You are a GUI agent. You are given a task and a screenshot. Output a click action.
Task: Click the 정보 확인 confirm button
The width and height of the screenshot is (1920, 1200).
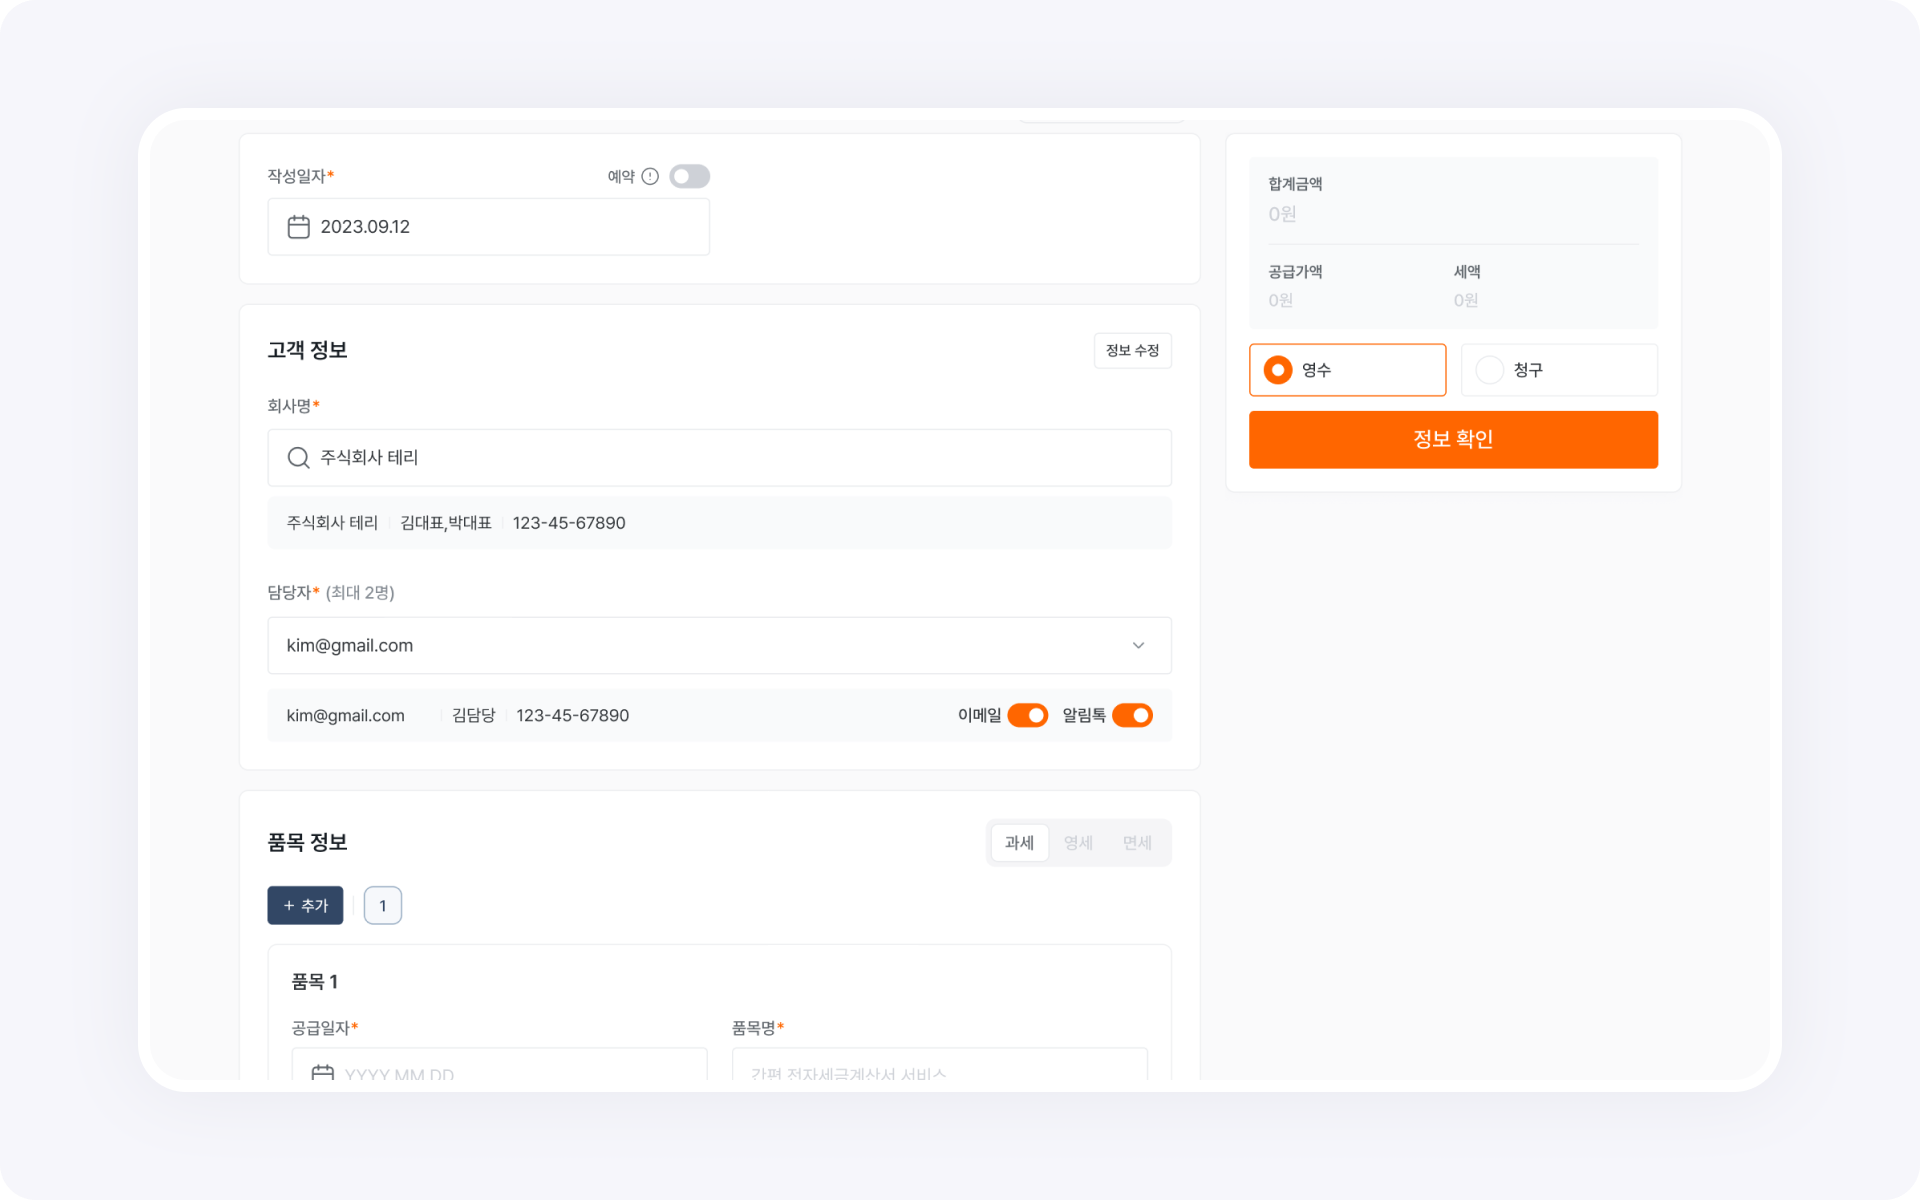(1452, 439)
